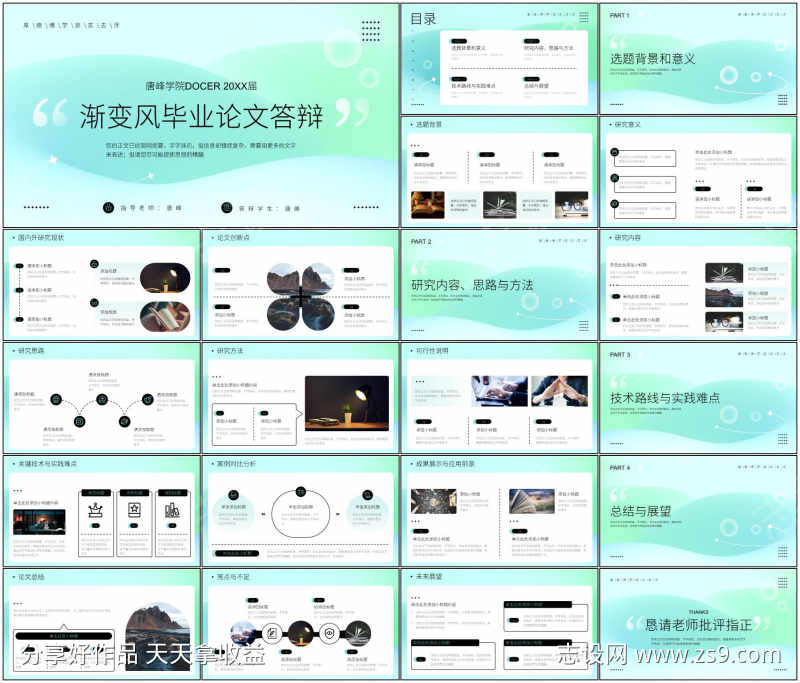Click first numbered circle icon on 研究意义 slide
The image size is (800, 683).
(615, 152)
